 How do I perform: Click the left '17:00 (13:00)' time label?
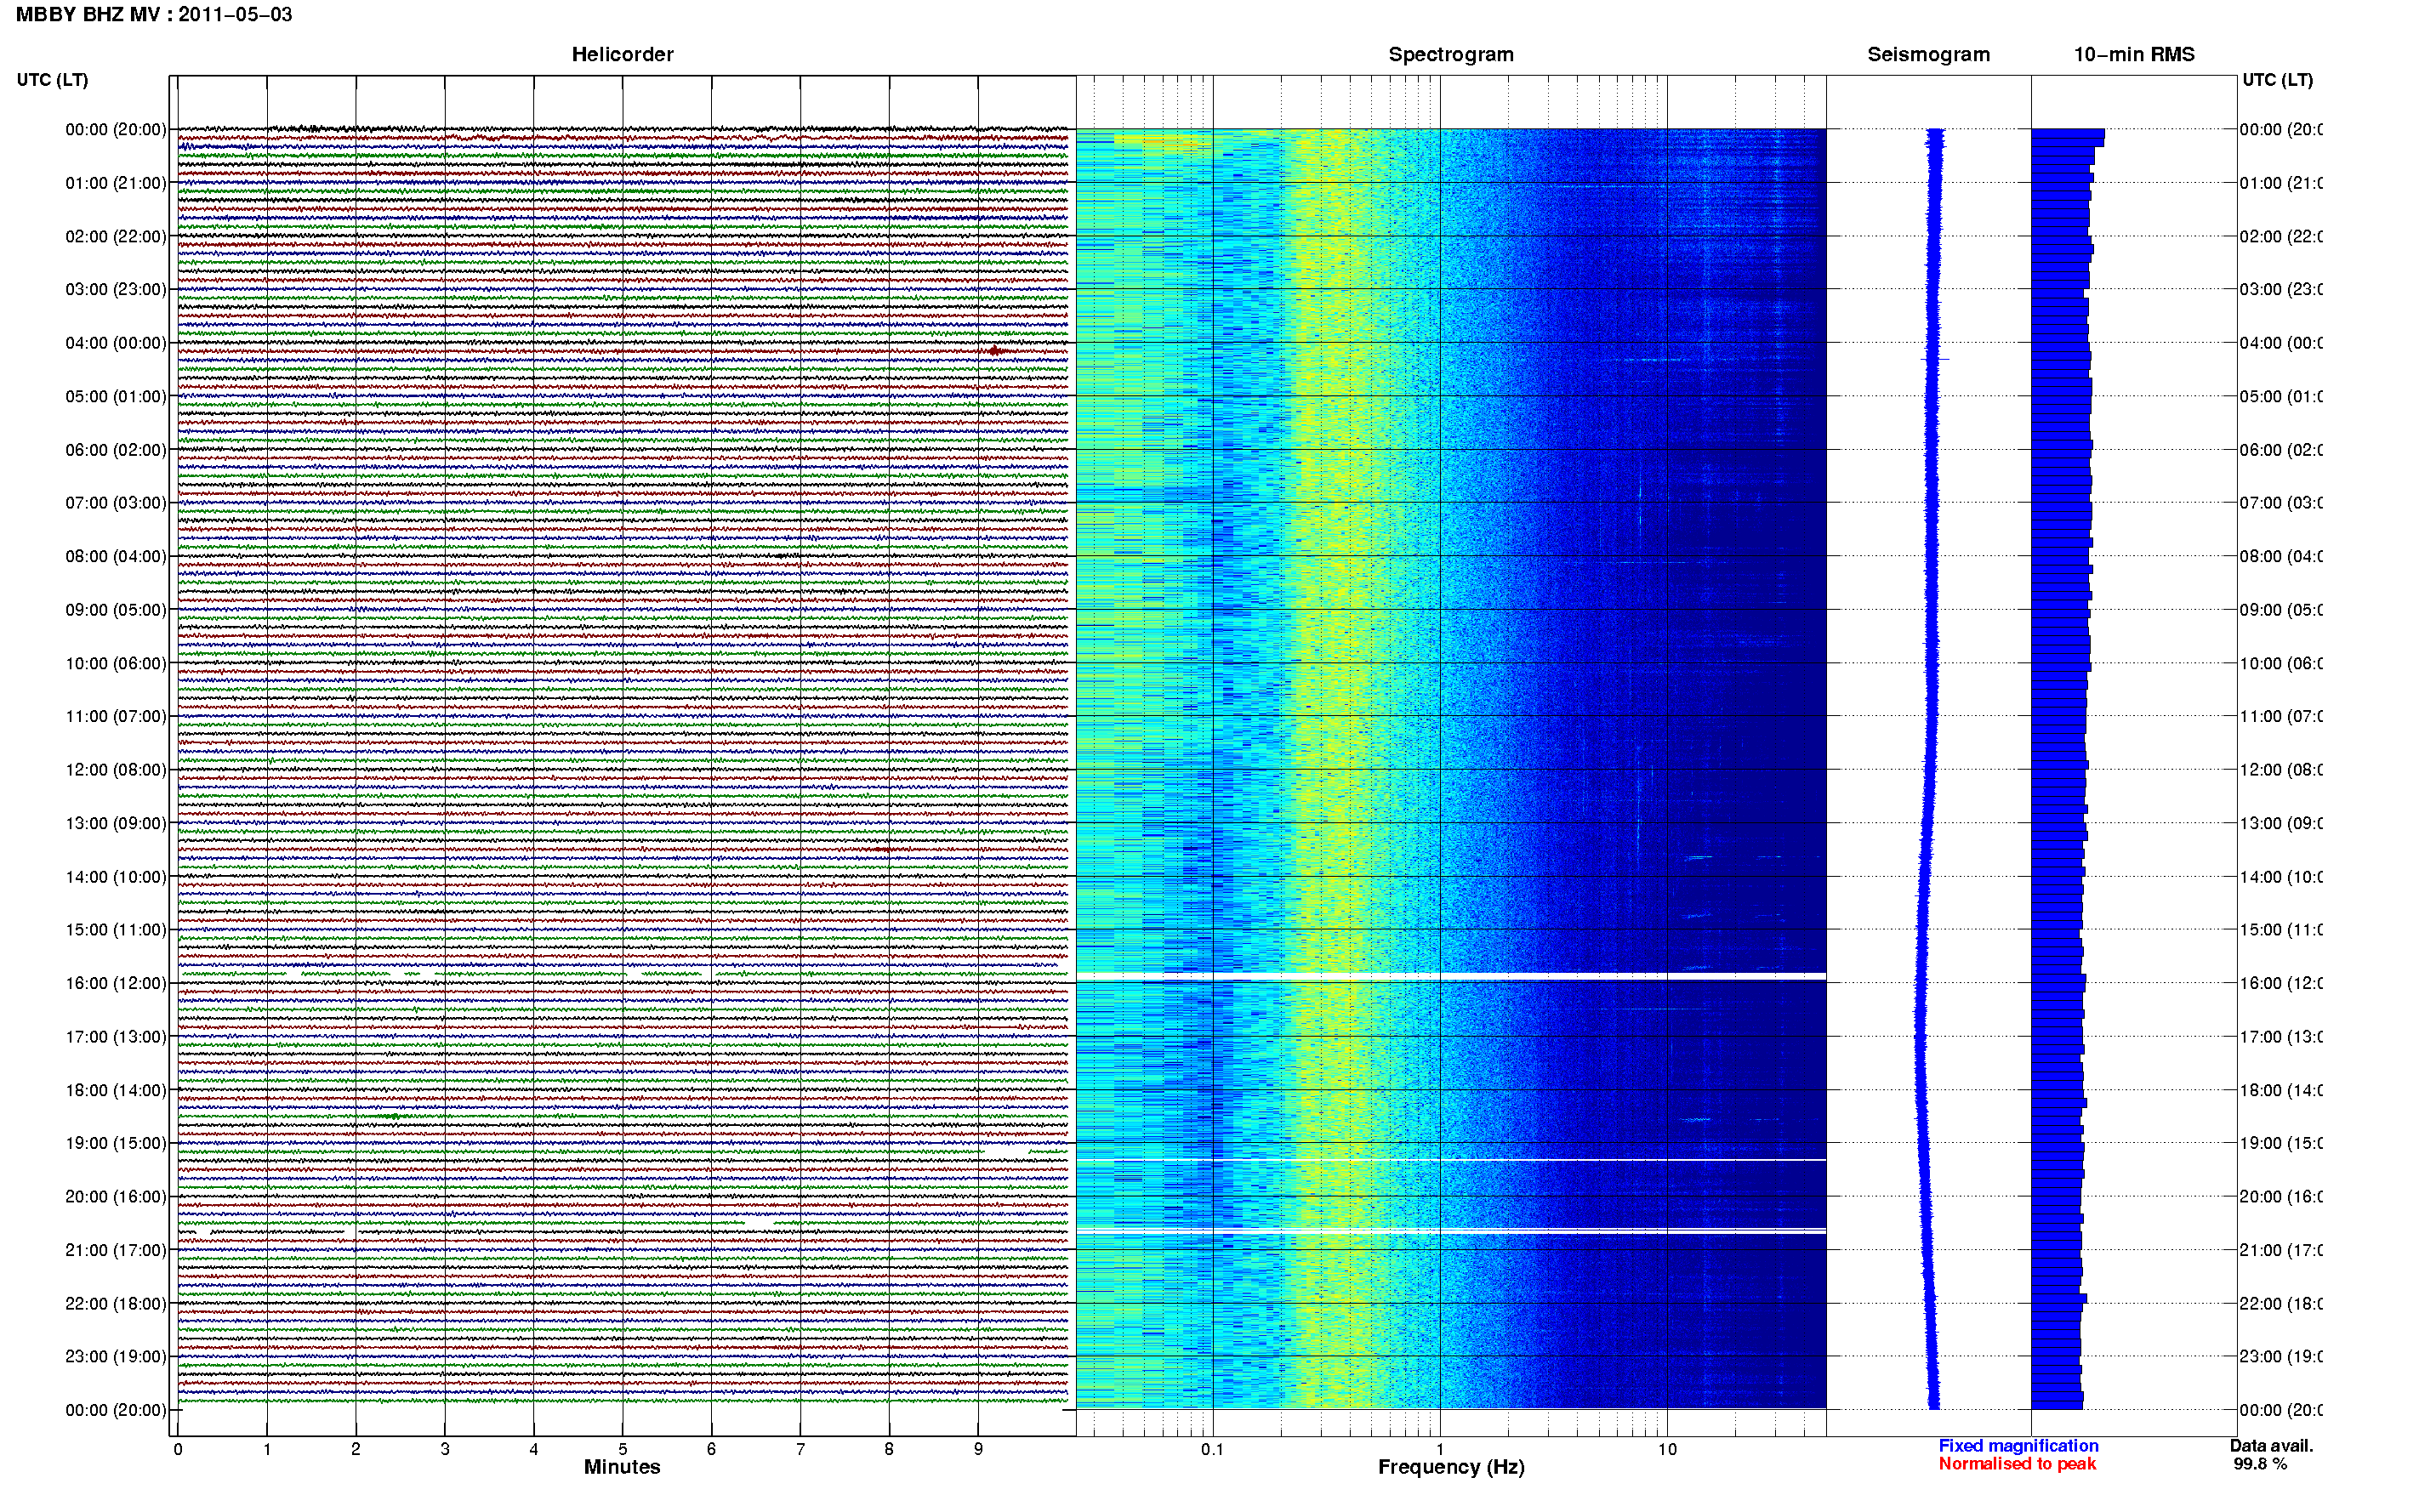(x=116, y=1037)
